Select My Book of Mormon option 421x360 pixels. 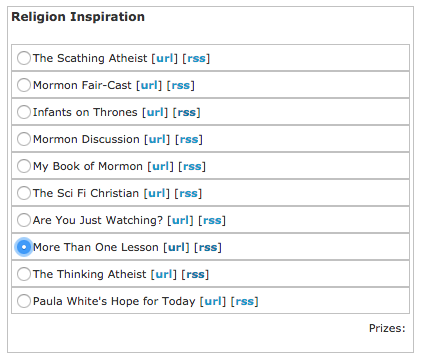(24, 166)
